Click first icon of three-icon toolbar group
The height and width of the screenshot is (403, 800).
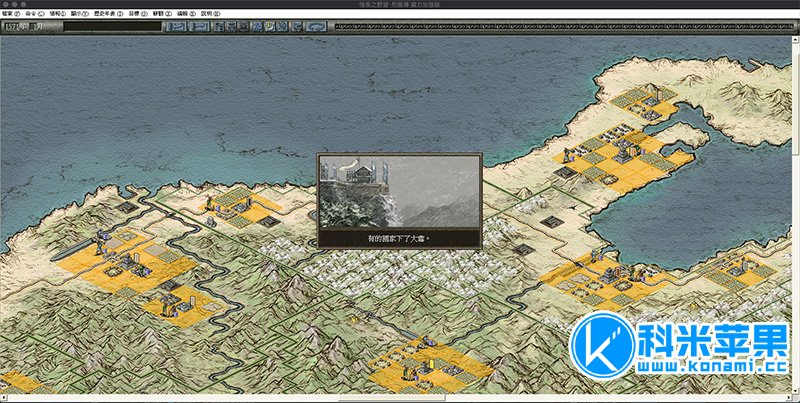(x=219, y=27)
